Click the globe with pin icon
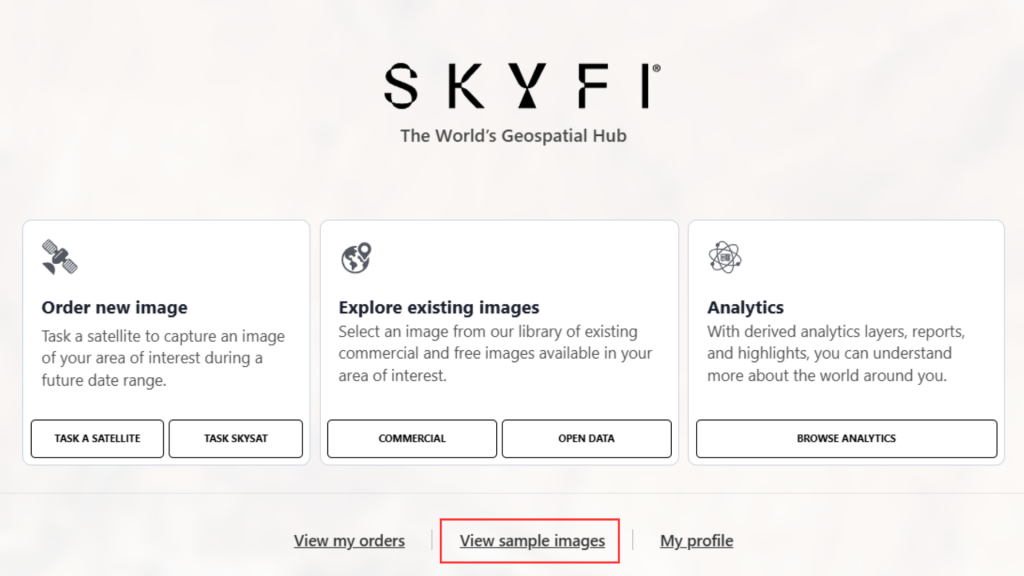The height and width of the screenshot is (576, 1024). click(x=356, y=258)
